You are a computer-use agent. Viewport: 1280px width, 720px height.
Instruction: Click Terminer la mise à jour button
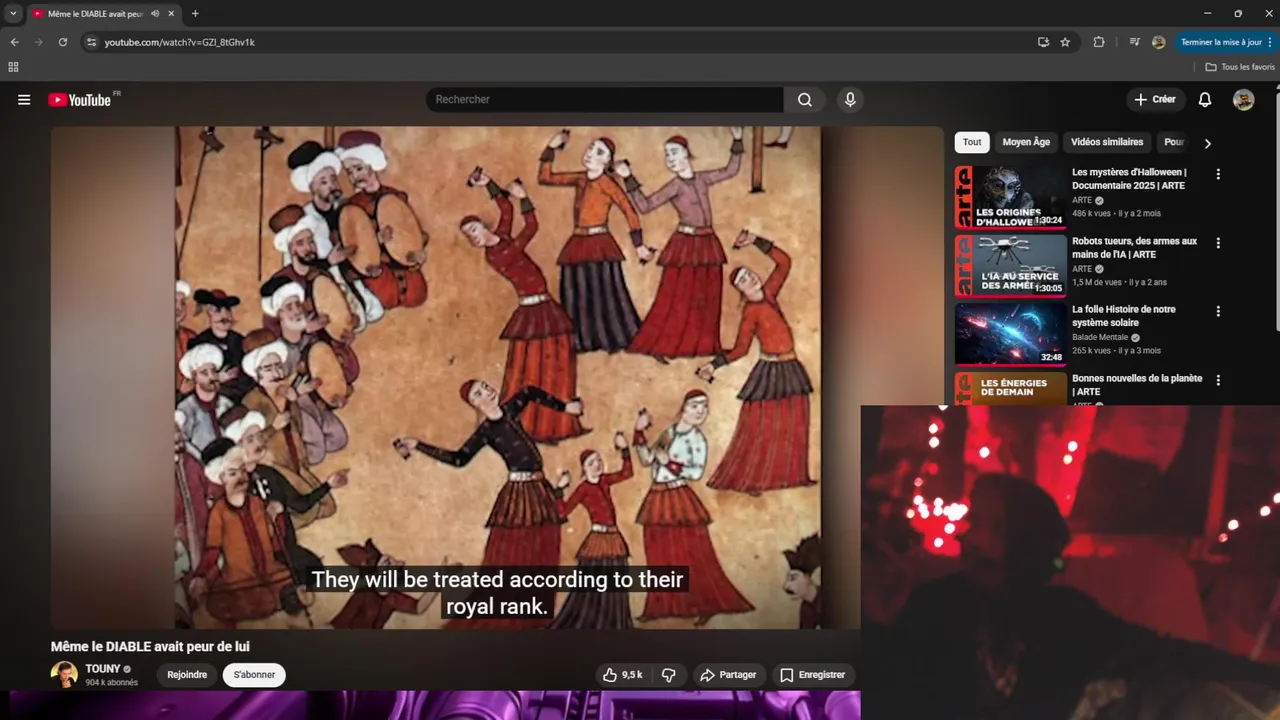1220,42
